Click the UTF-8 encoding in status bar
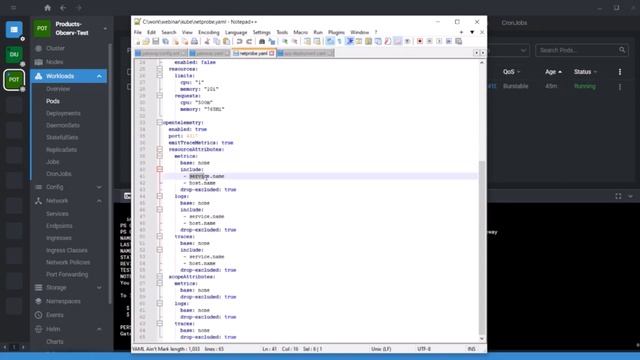Screen dimensions: 640x360 tap(423, 349)
